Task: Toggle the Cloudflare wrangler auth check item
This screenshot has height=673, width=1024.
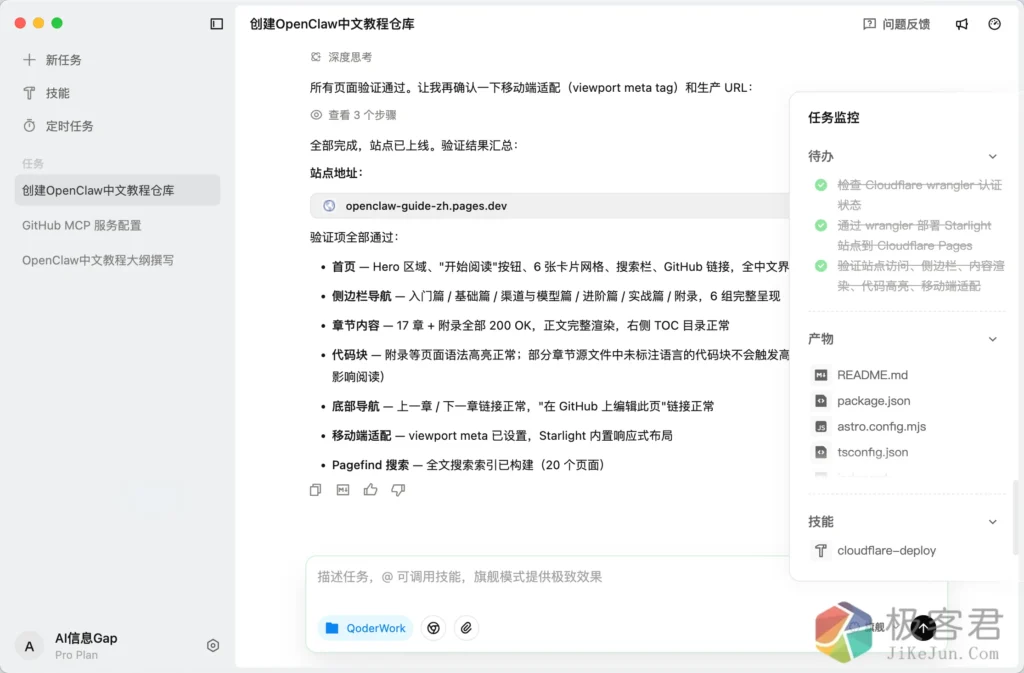Action: (x=821, y=185)
